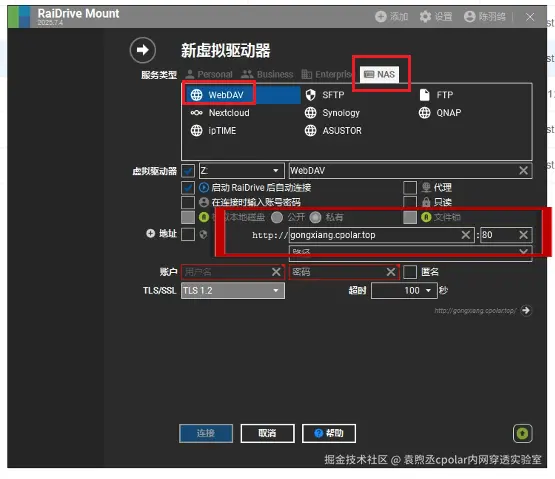The height and width of the screenshot is (479, 555).
Task: Choose Synology service
Action: click(332, 113)
